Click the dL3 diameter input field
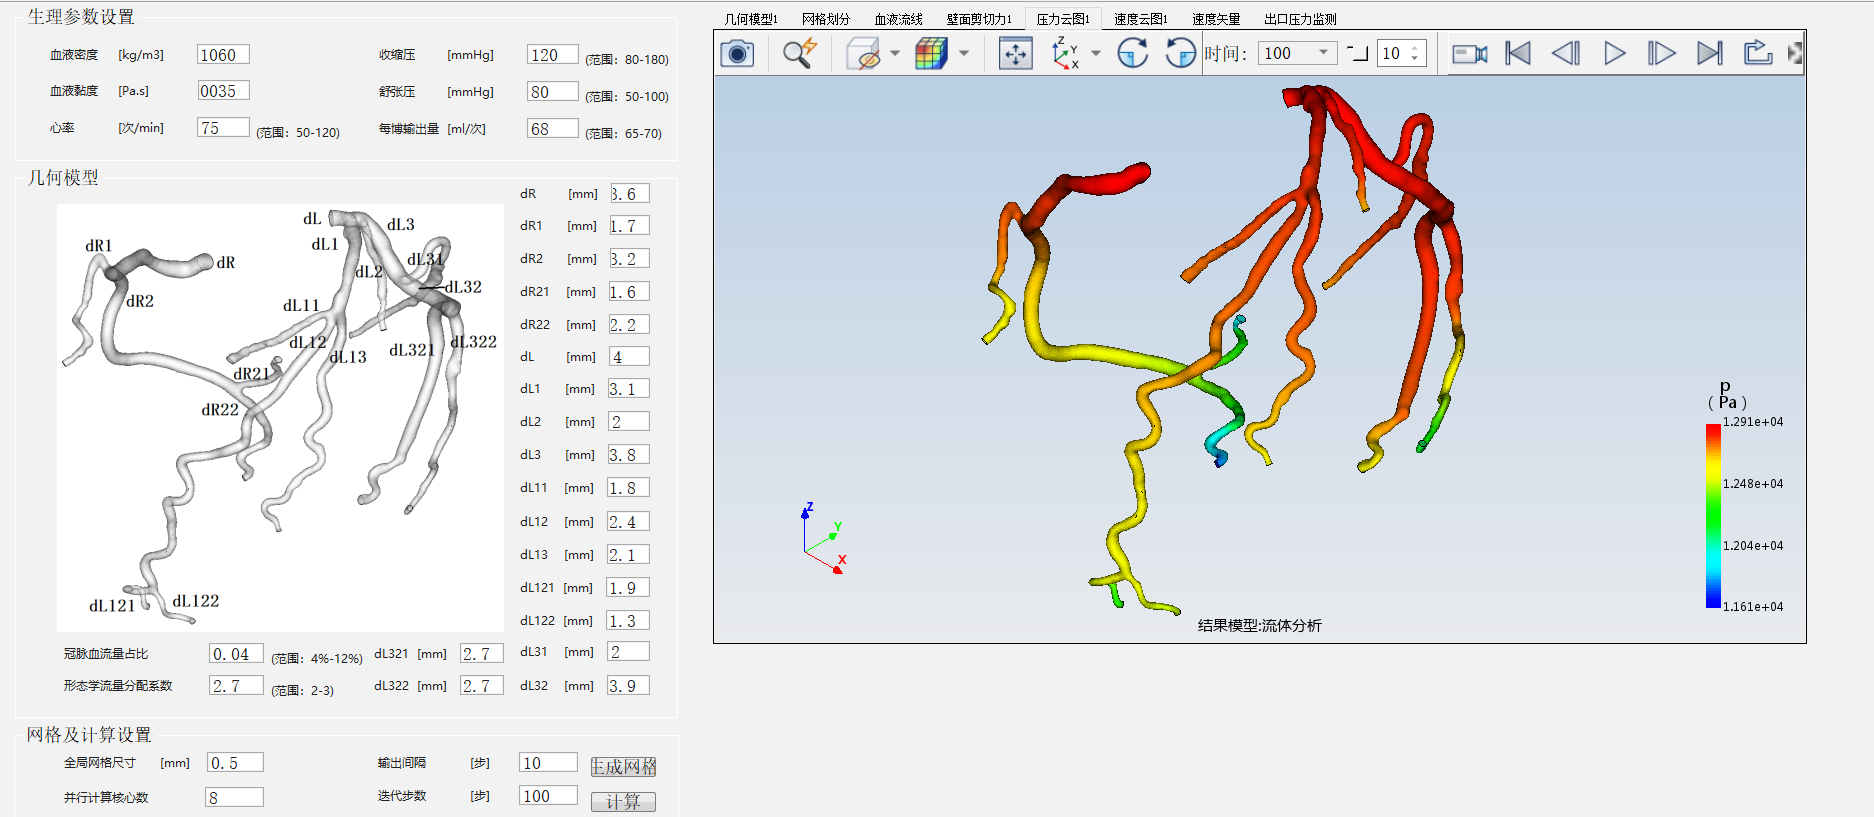The height and width of the screenshot is (817, 1874). (630, 455)
